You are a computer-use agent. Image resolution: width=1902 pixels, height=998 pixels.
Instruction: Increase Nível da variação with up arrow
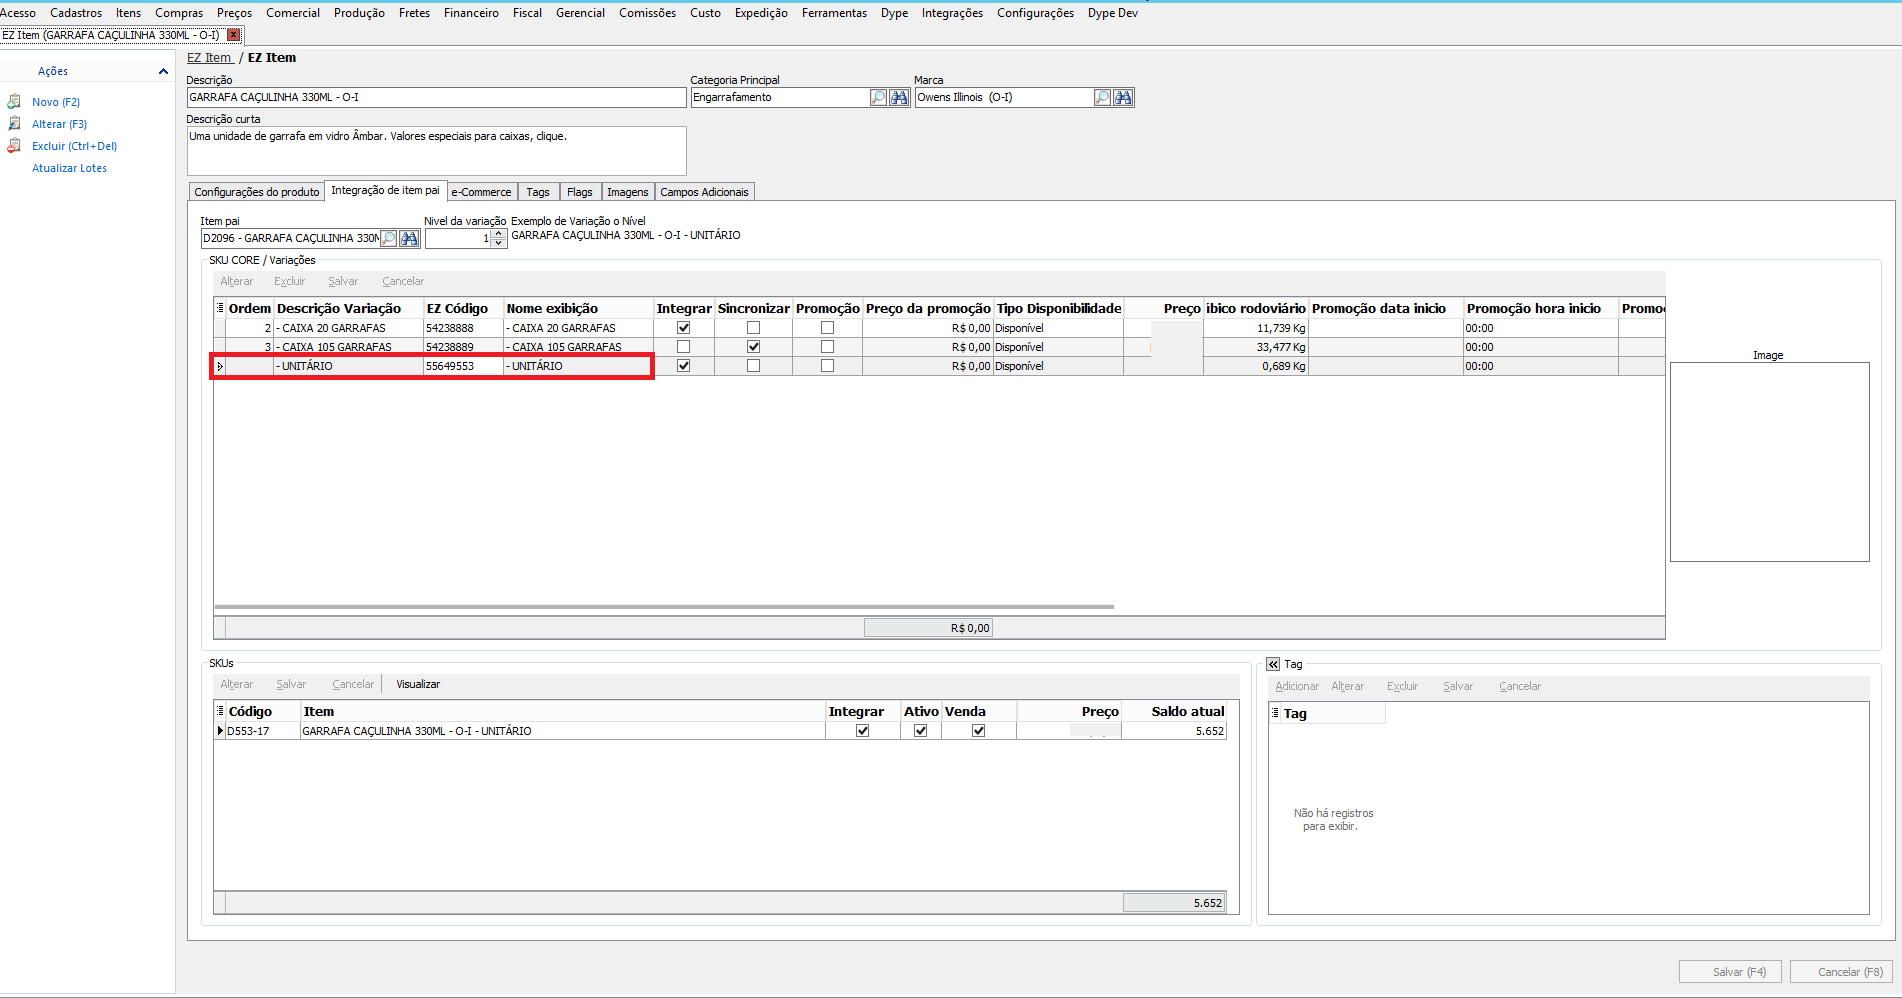click(x=499, y=234)
